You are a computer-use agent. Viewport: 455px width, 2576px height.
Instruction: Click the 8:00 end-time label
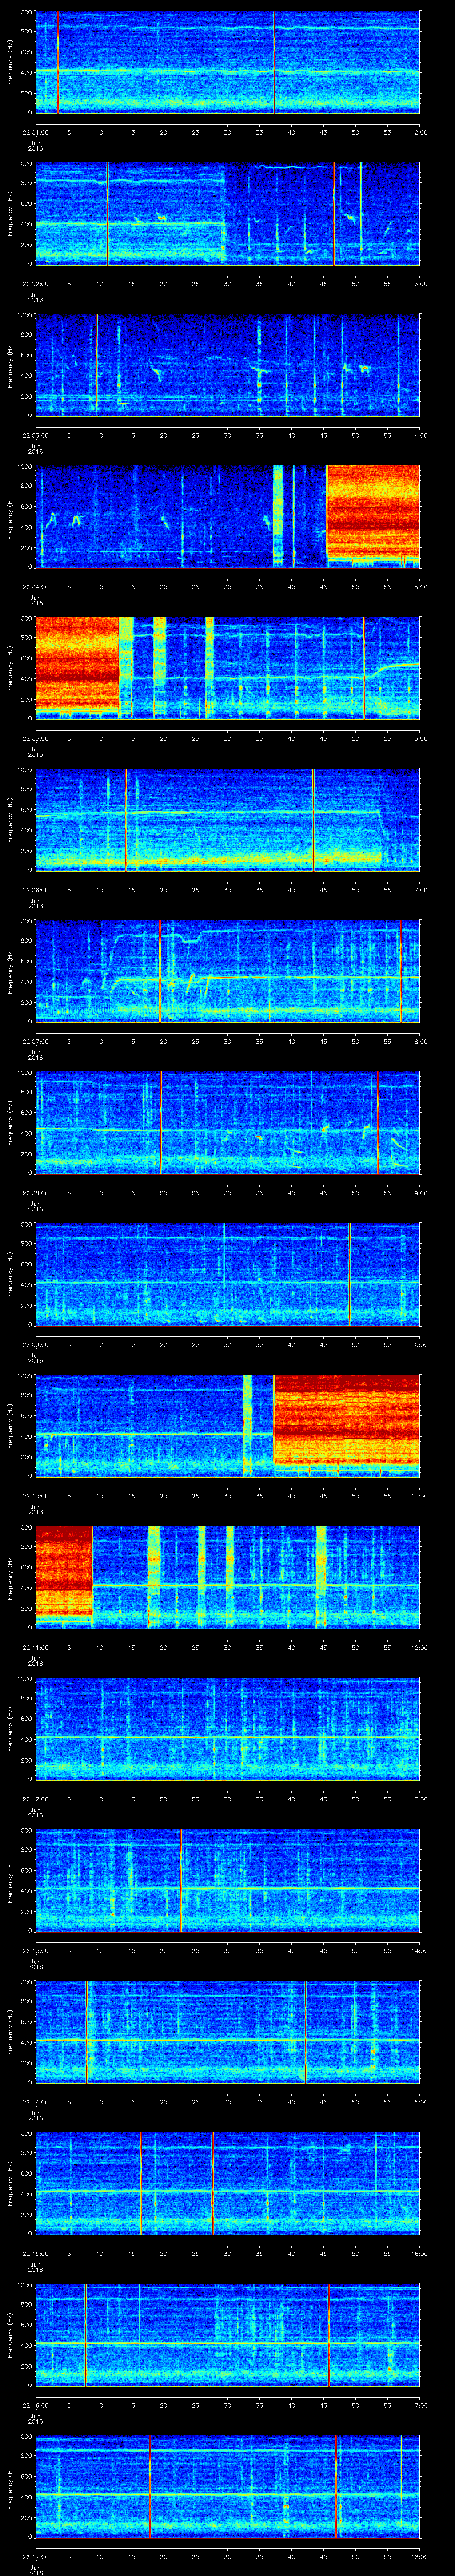[x=420, y=1041]
